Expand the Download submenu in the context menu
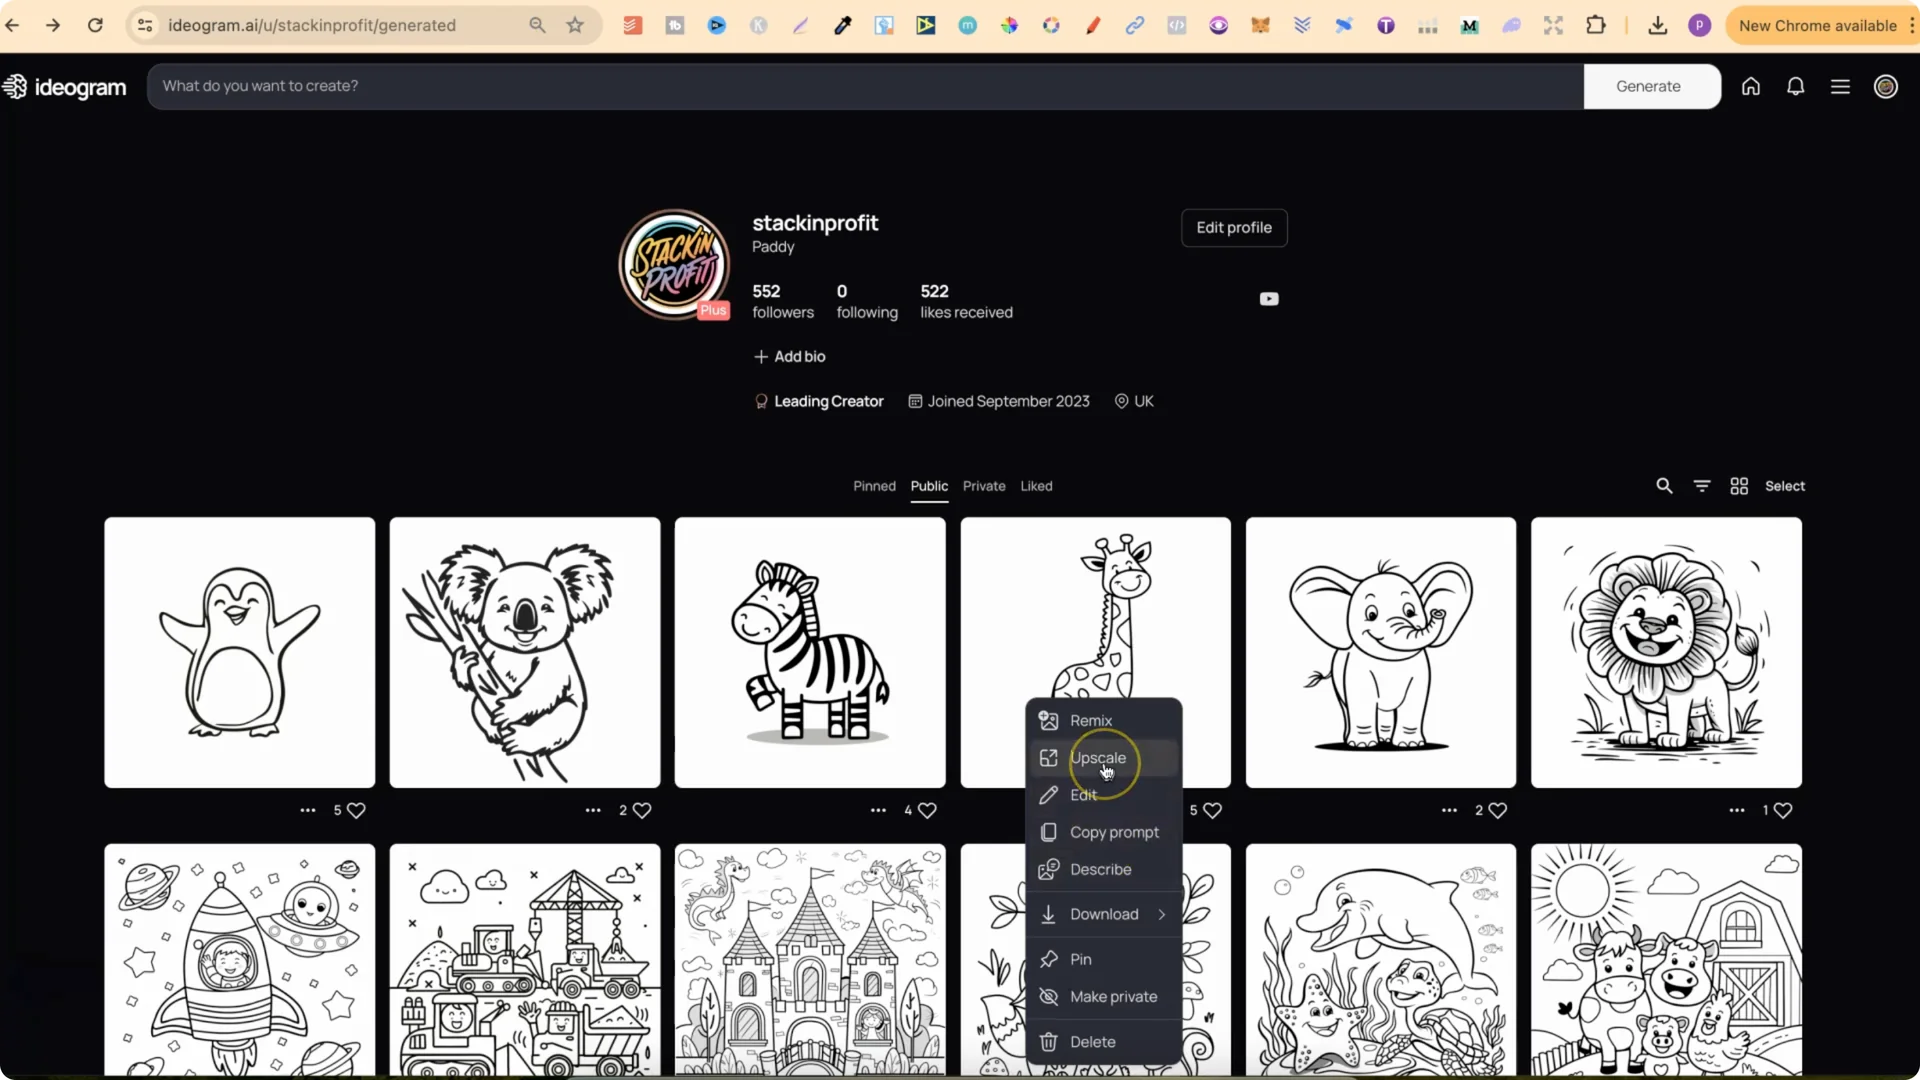The width and height of the screenshot is (1920, 1080). 1104,914
